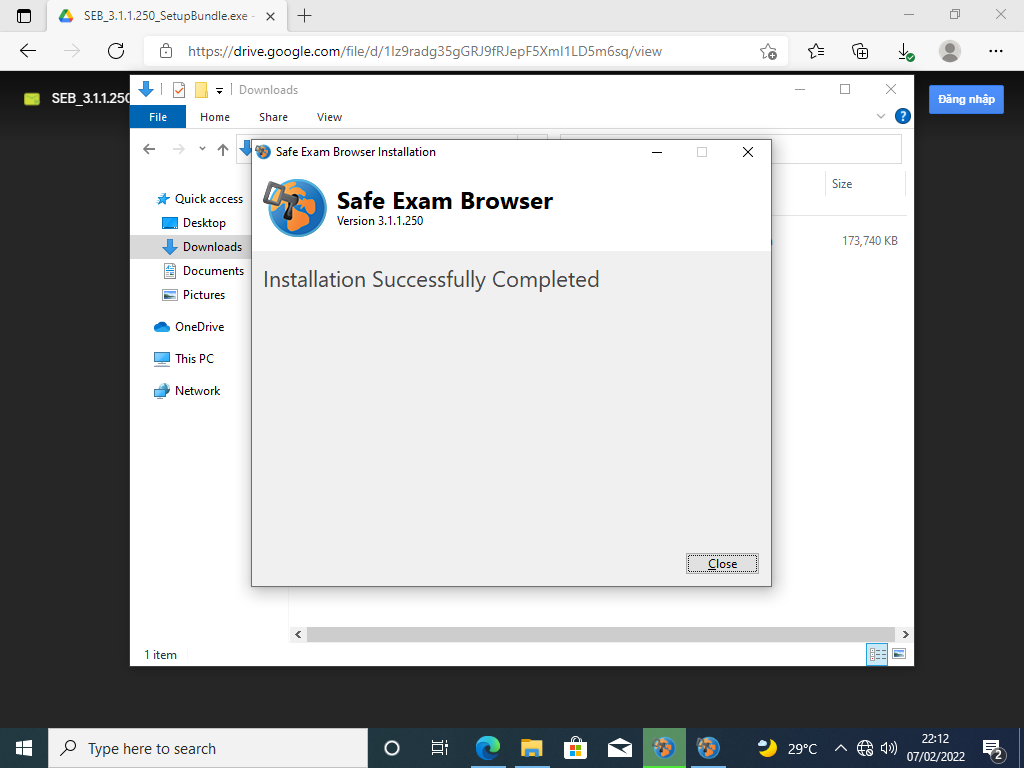Close the Safe Exam Browser installer

pos(722,563)
